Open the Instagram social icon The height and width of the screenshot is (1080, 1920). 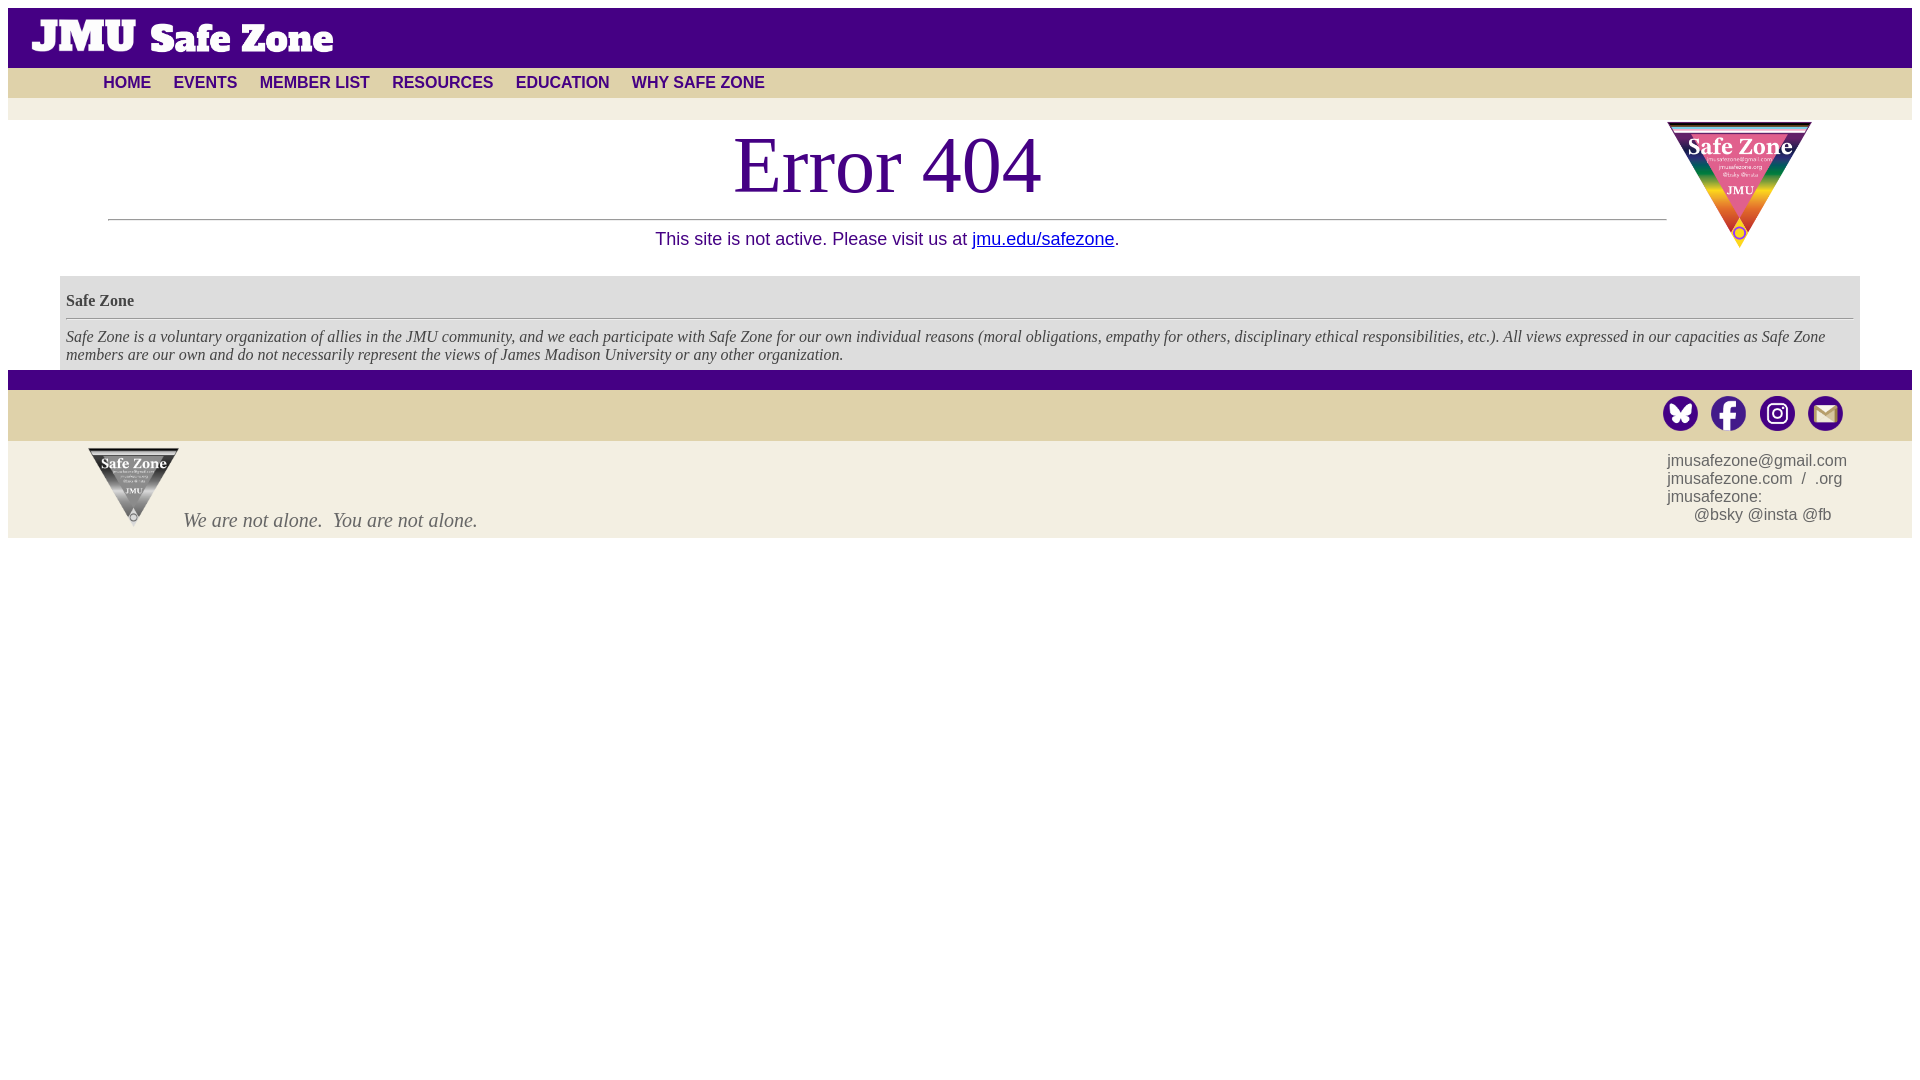click(x=1777, y=414)
